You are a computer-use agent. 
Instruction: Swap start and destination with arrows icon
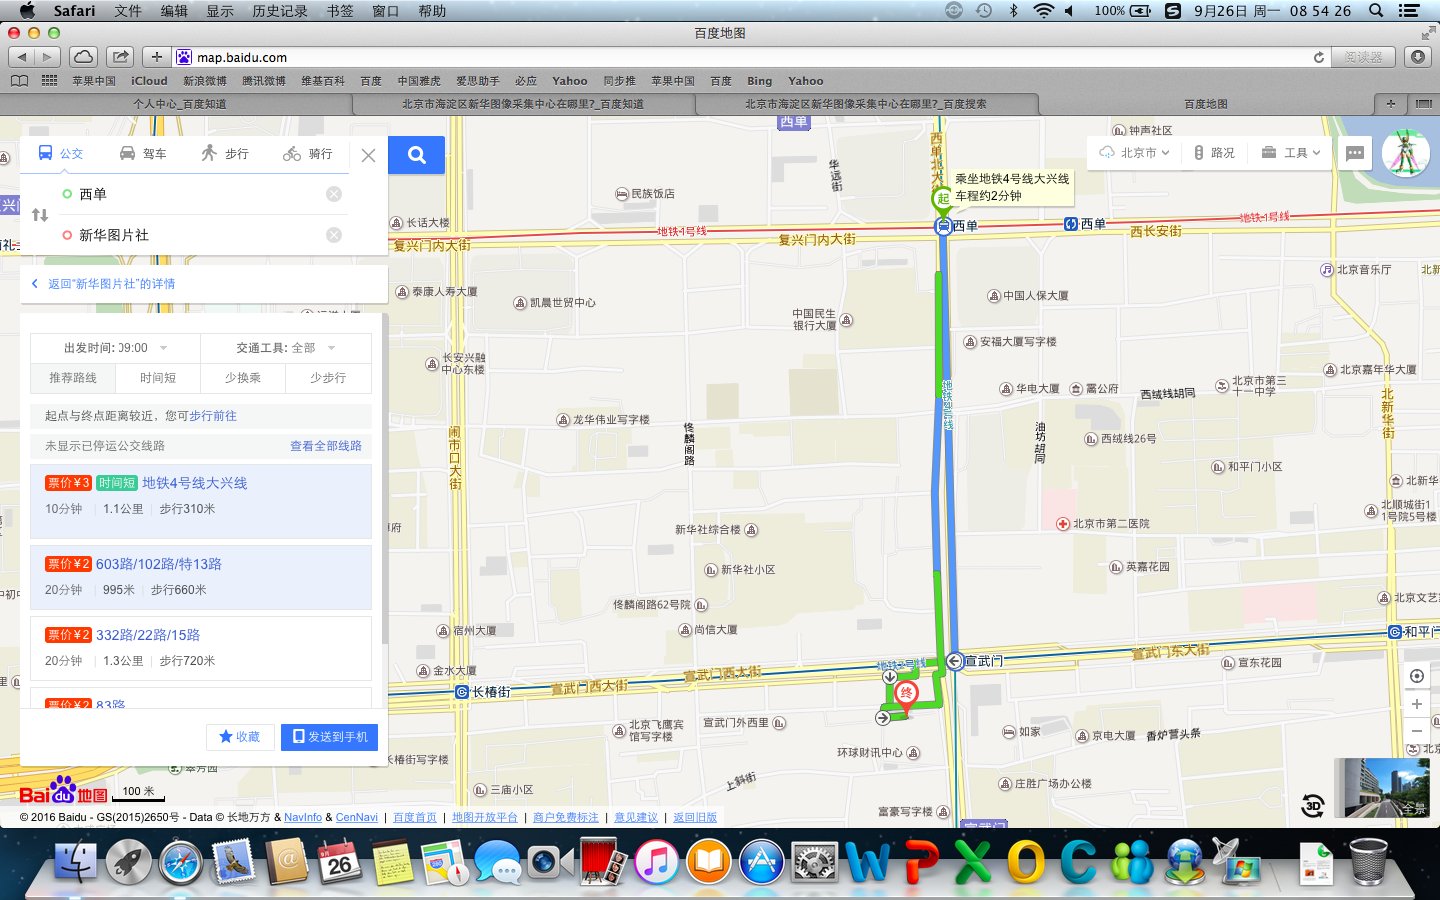point(40,215)
